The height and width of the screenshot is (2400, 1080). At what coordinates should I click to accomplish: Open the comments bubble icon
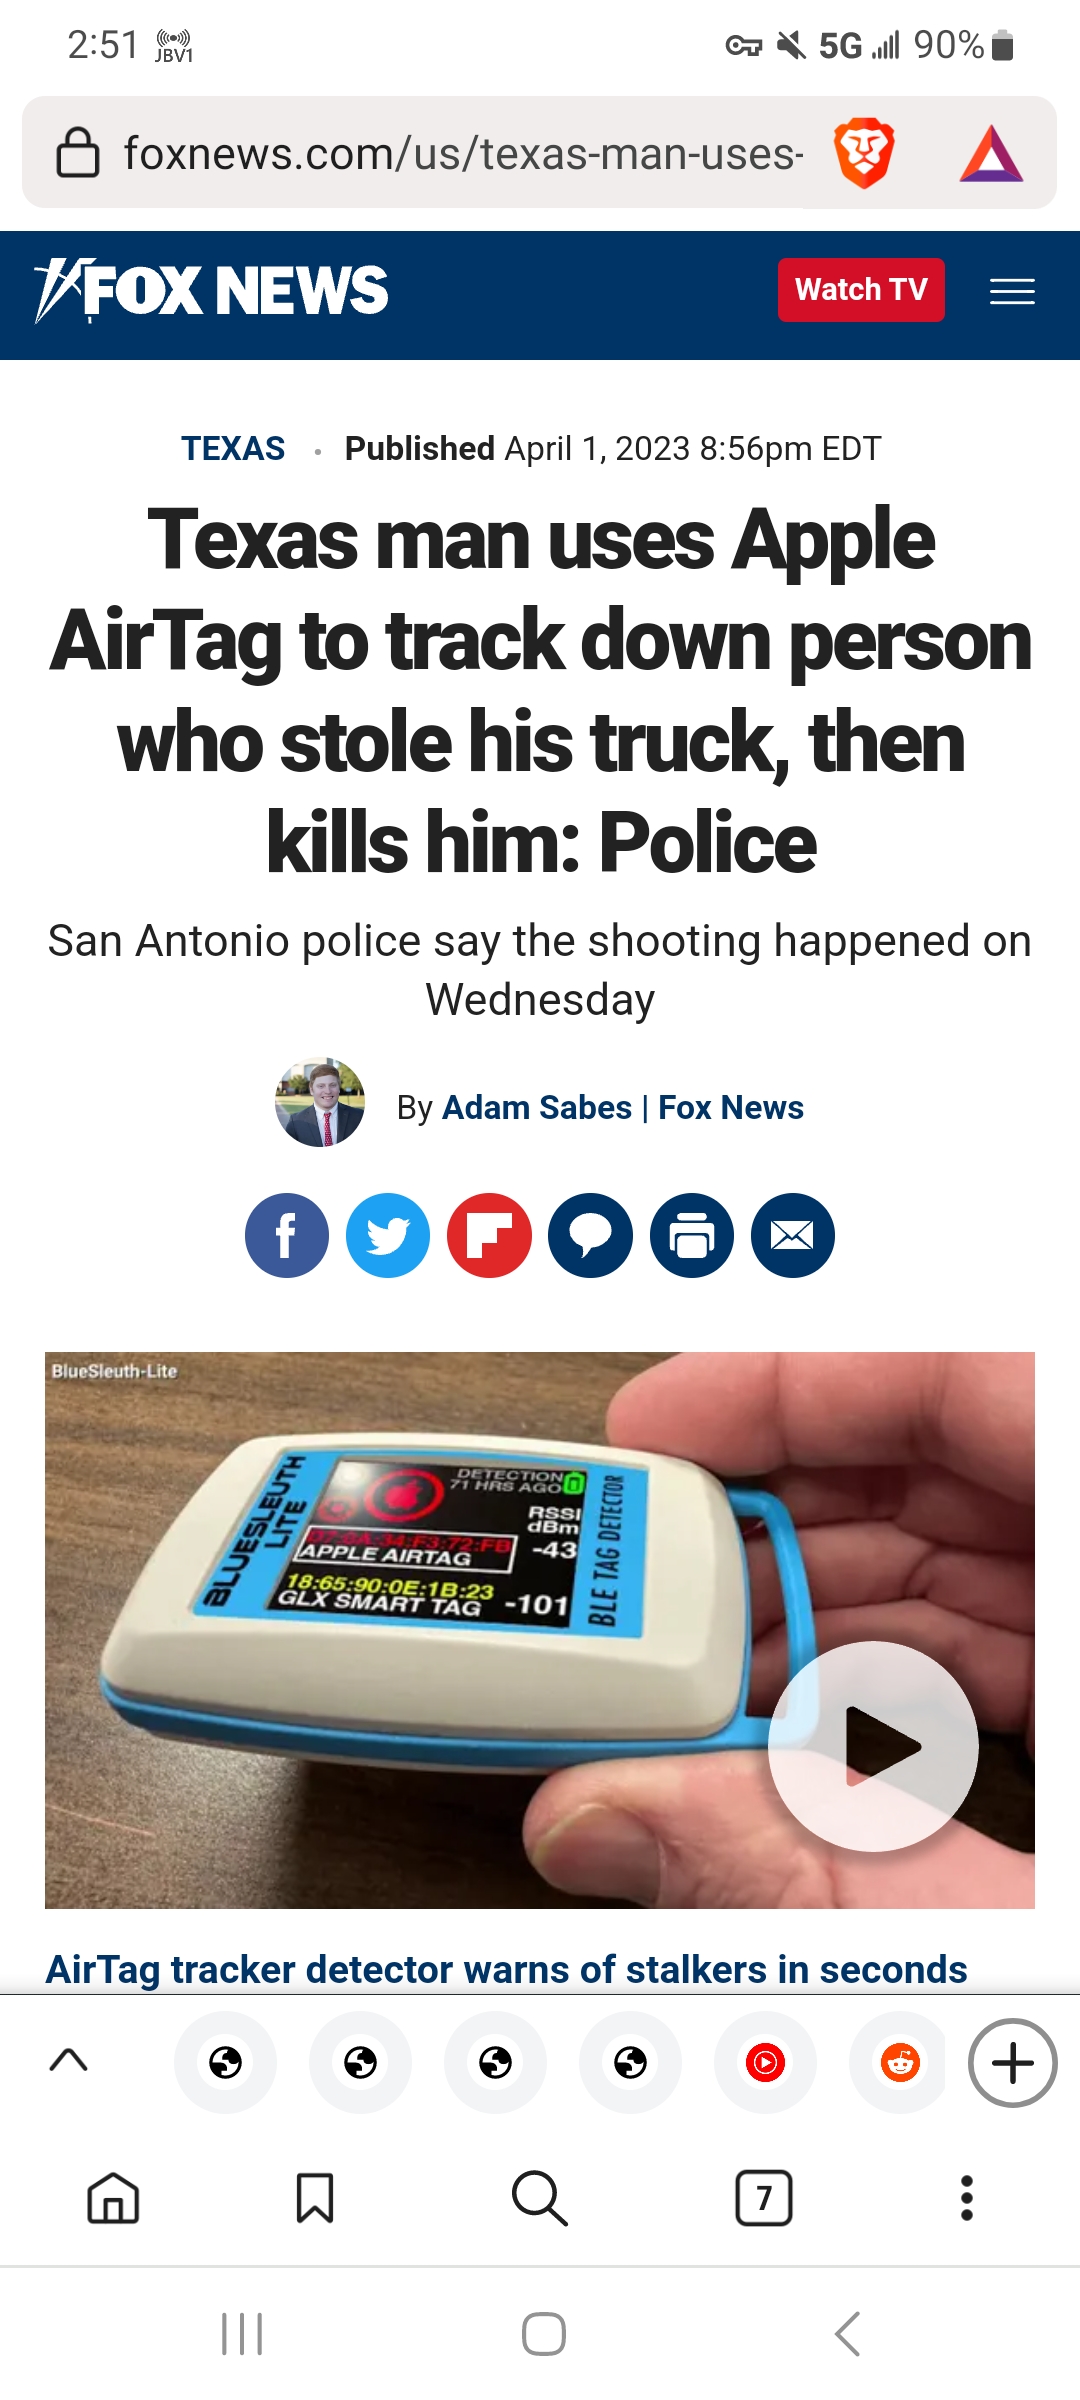[590, 1235]
